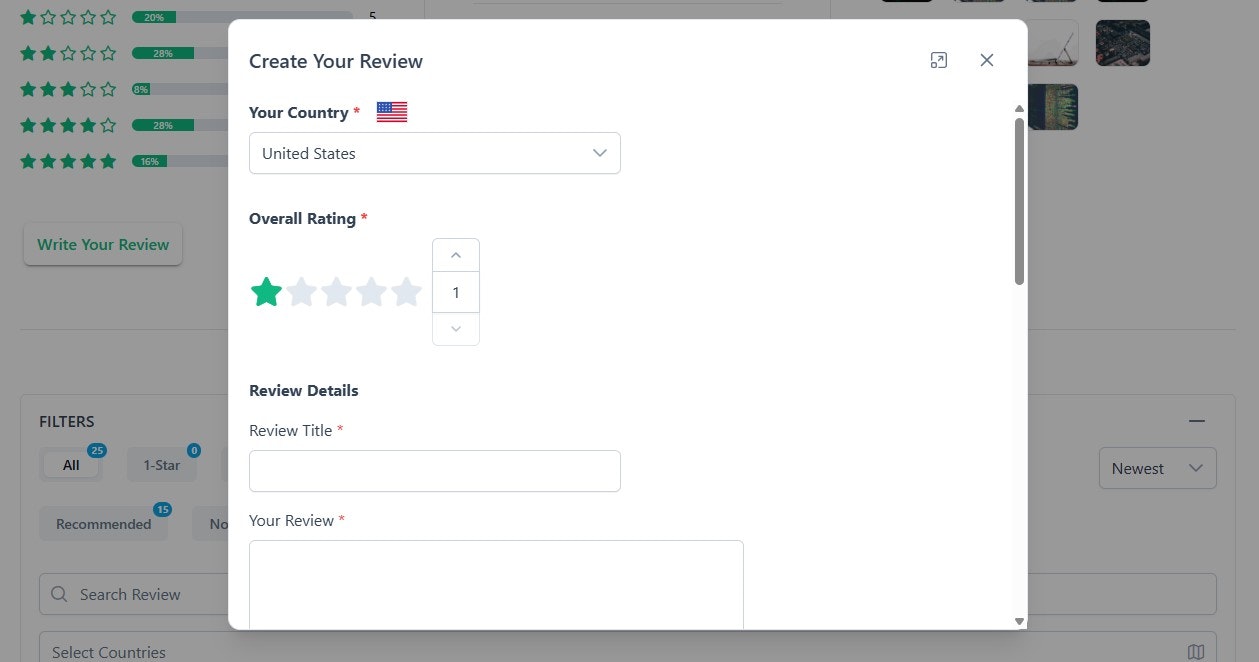This screenshot has height=662, width=1259.
Task: Switch to the 1-Star reviews filter tab
Action: (x=161, y=464)
